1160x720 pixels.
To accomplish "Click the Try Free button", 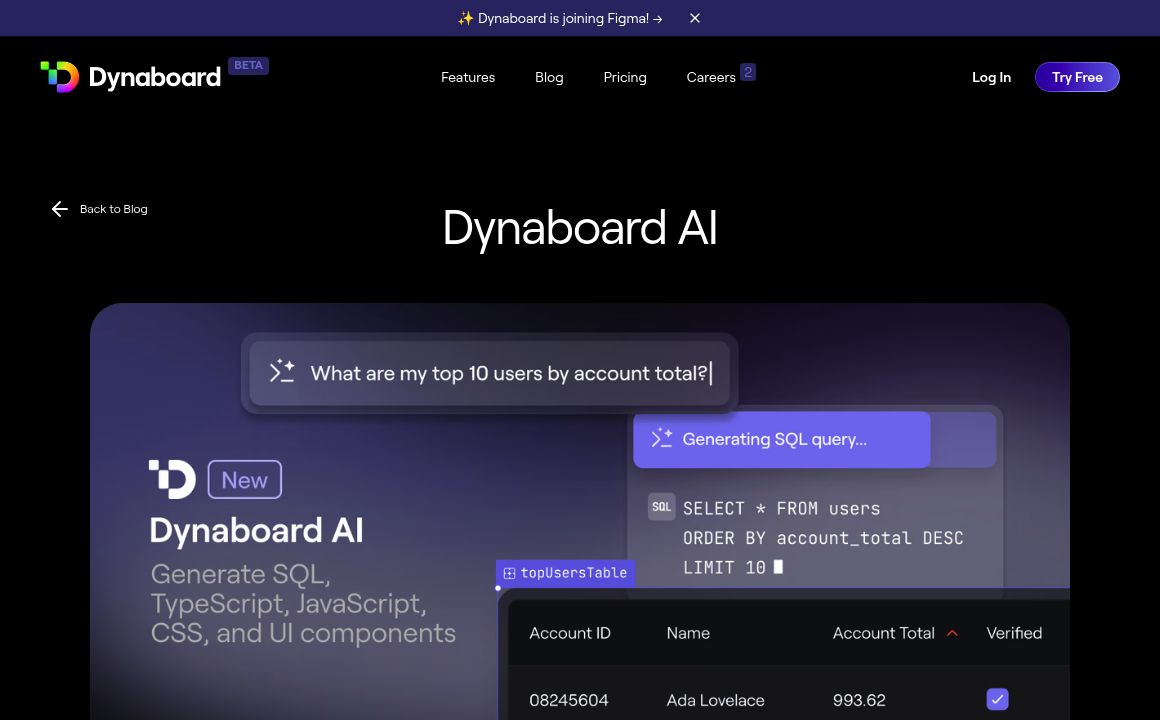I will pos(1077,77).
